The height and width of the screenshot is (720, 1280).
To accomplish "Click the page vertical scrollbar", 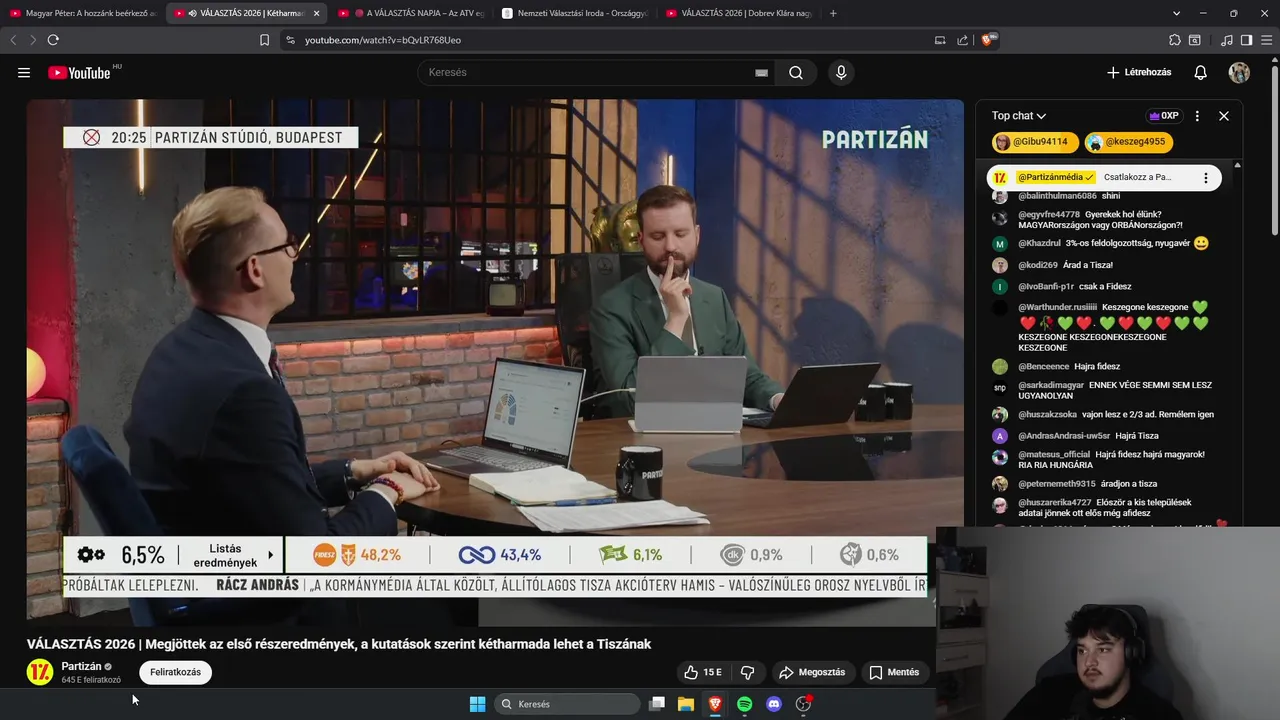I will coord(1275,150).
